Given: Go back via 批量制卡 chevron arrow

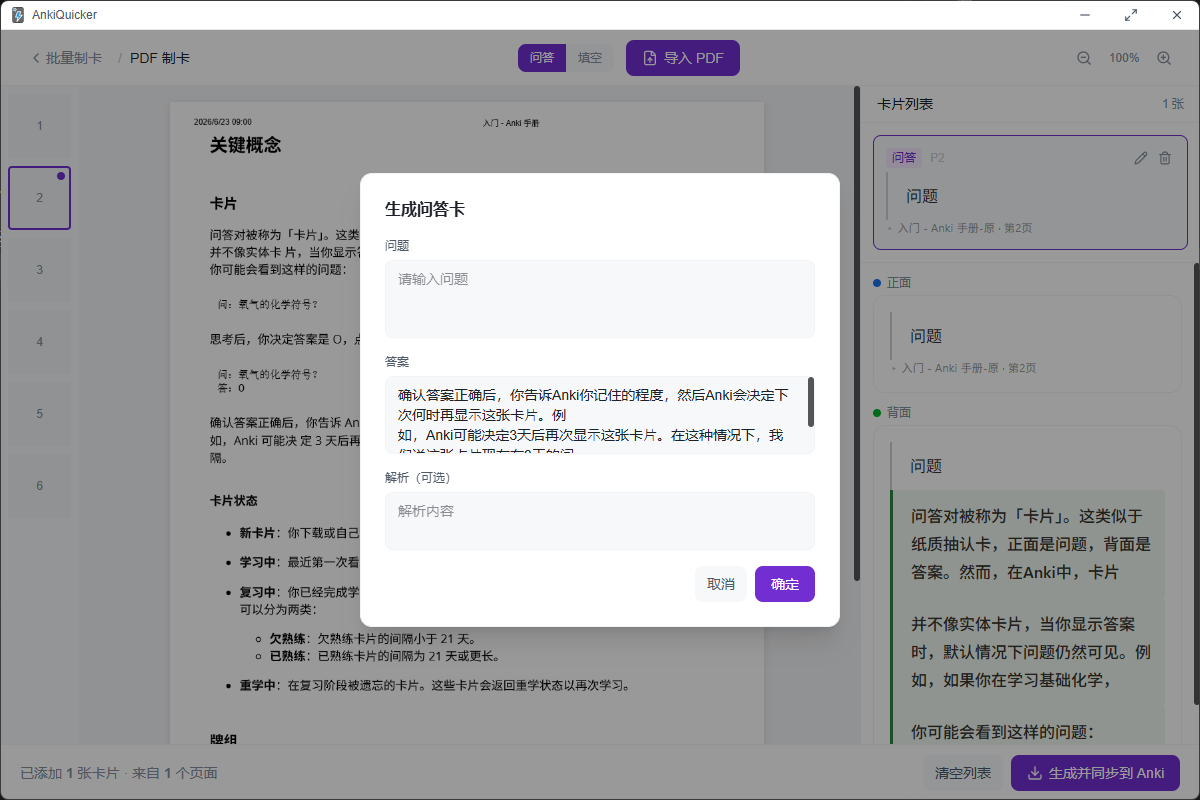Looking at the screenshot, I should [x=36, y=58].
